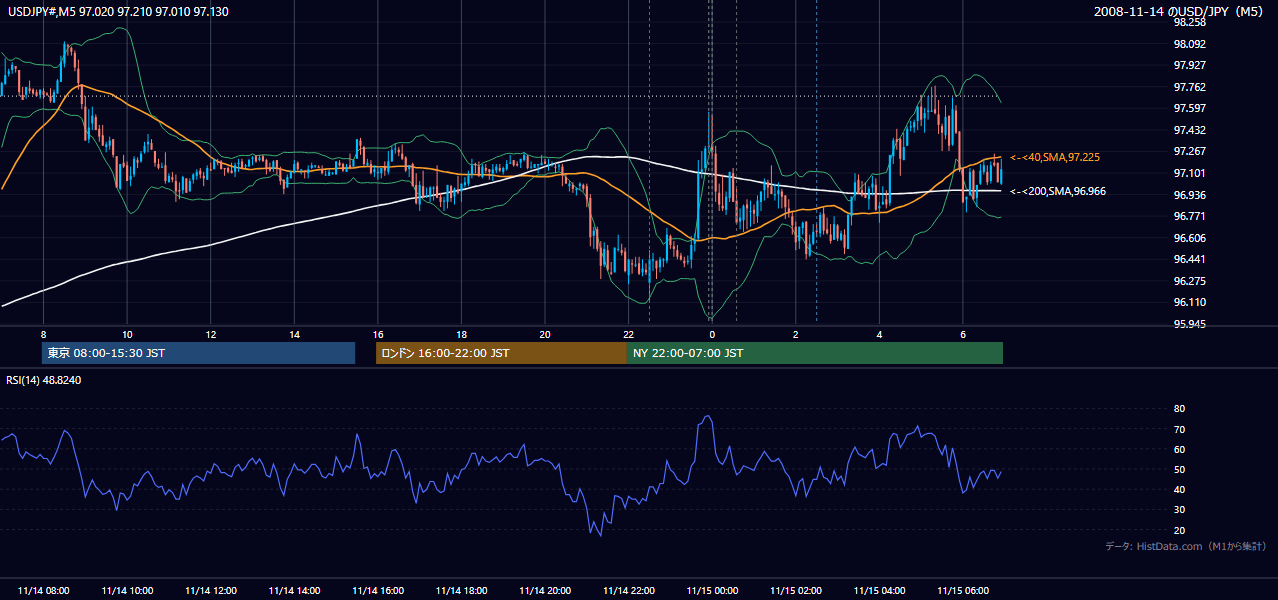Image resolution: width=1278 pixels, height=600 pixels.
Task: Click price axis label 96.110
Action: (x=1189, y=302)
